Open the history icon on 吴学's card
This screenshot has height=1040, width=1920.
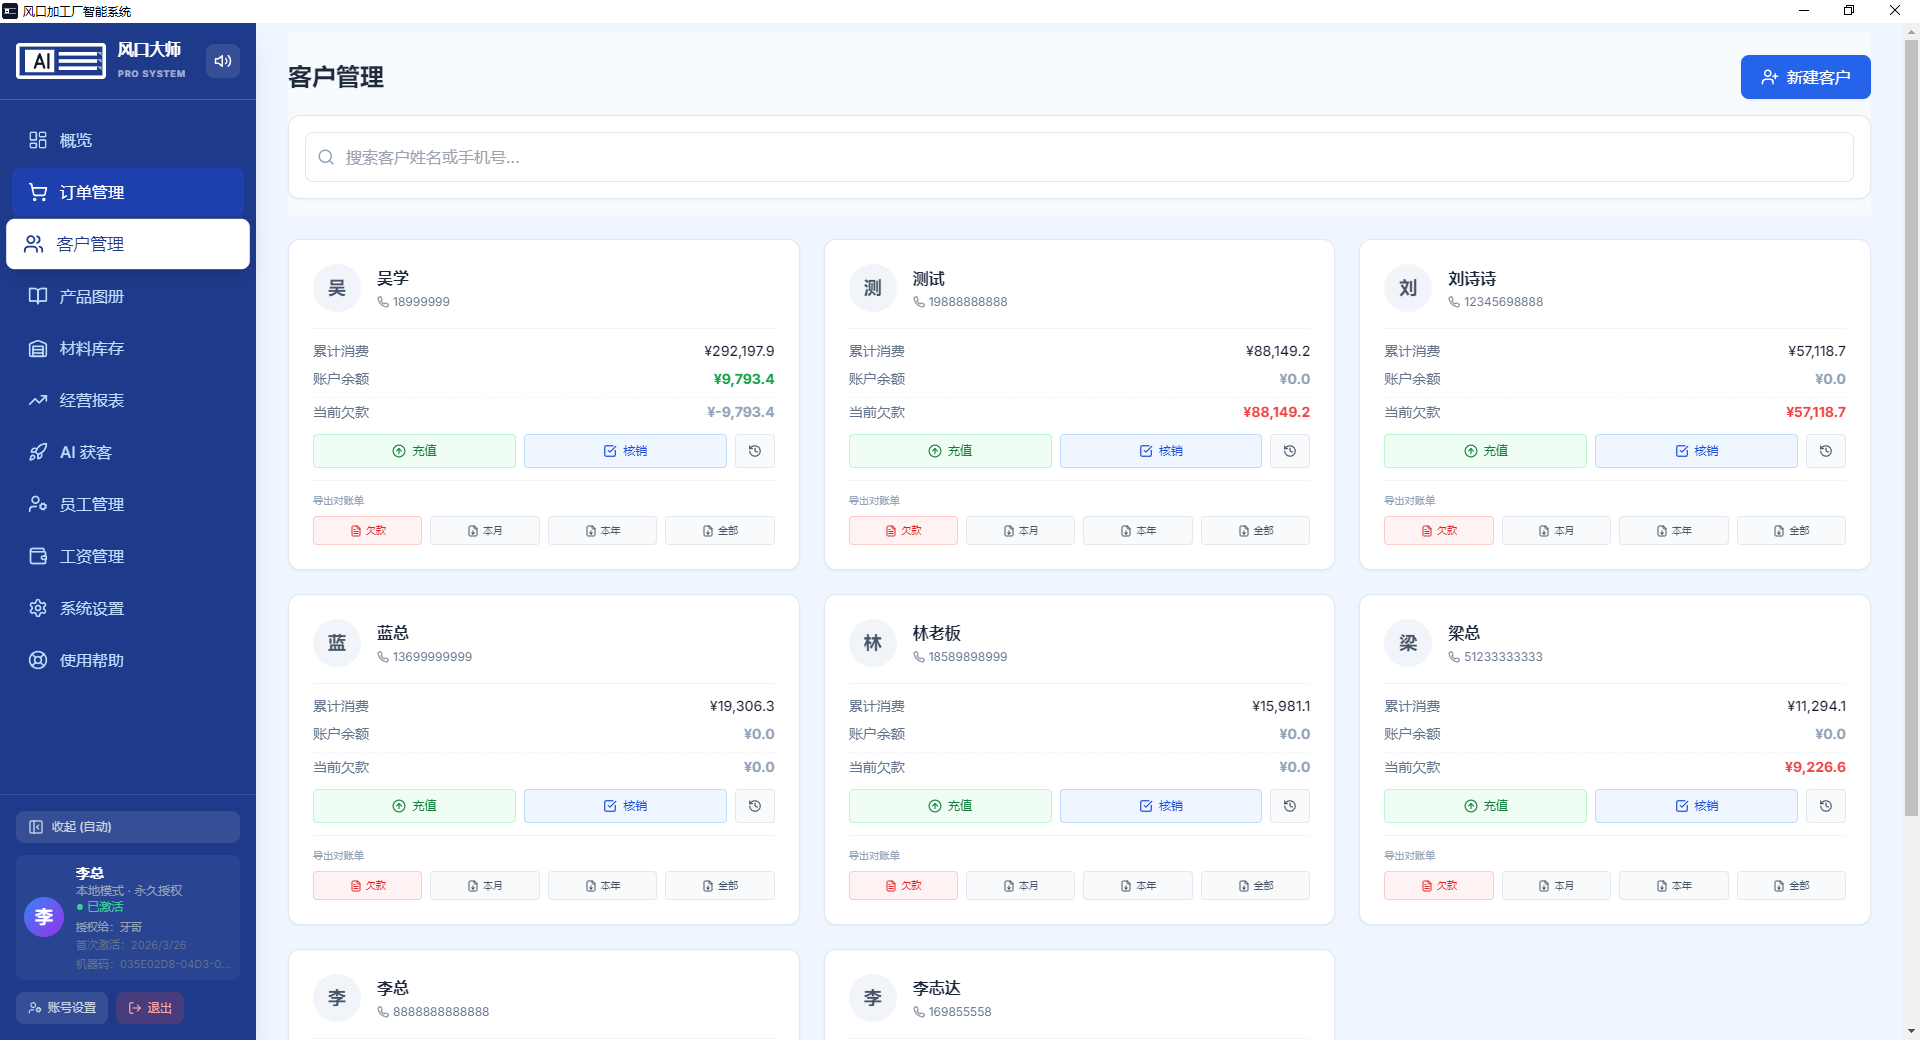[x=755, y=451]
